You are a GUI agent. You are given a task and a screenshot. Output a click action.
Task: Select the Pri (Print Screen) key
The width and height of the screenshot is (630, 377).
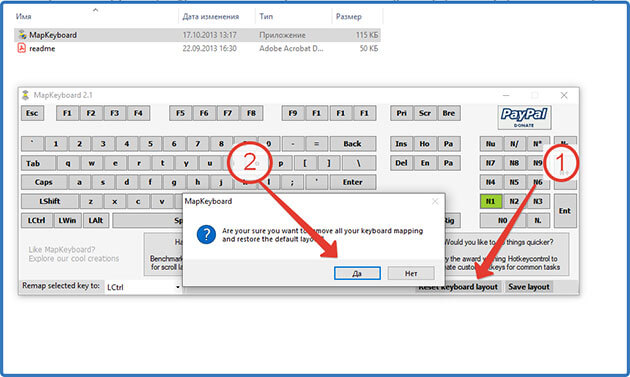click(x=401, y=113)
